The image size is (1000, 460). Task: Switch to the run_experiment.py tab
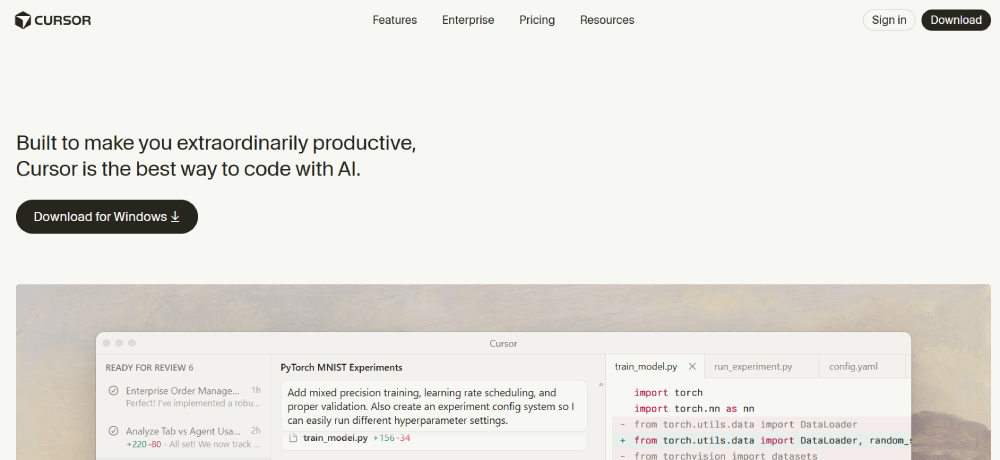pos(752,367)
